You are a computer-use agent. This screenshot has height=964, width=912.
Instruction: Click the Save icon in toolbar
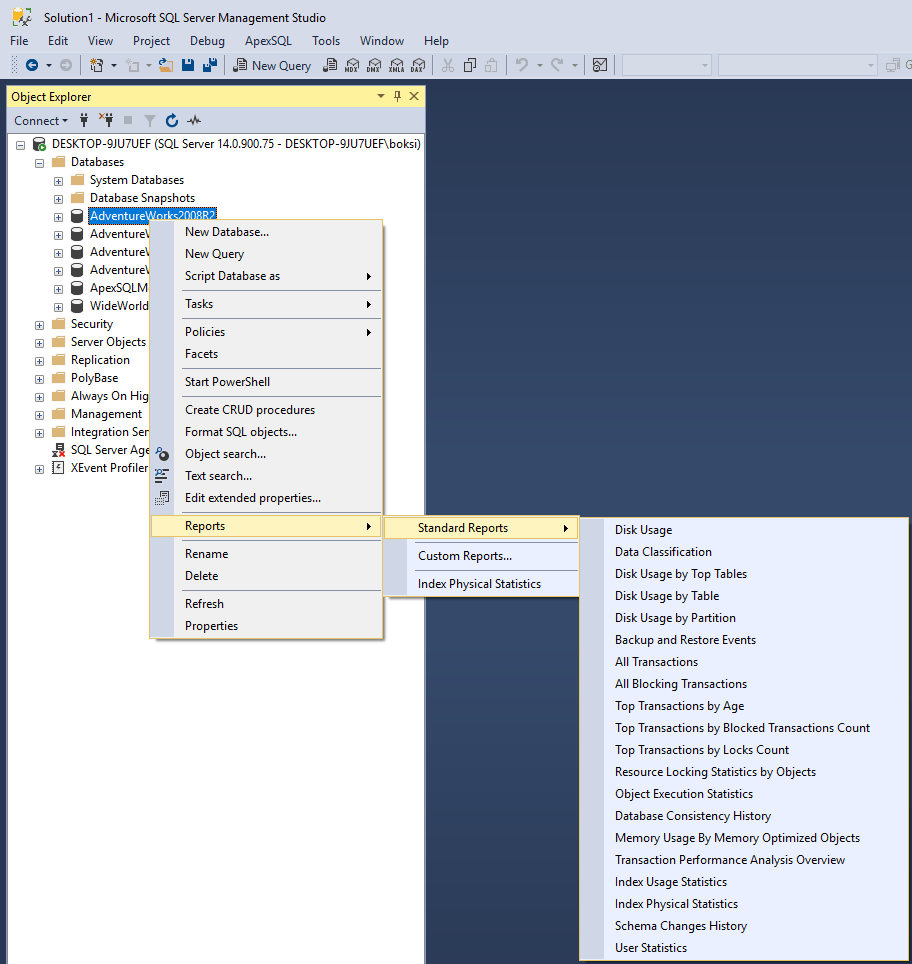click(188, 65)
